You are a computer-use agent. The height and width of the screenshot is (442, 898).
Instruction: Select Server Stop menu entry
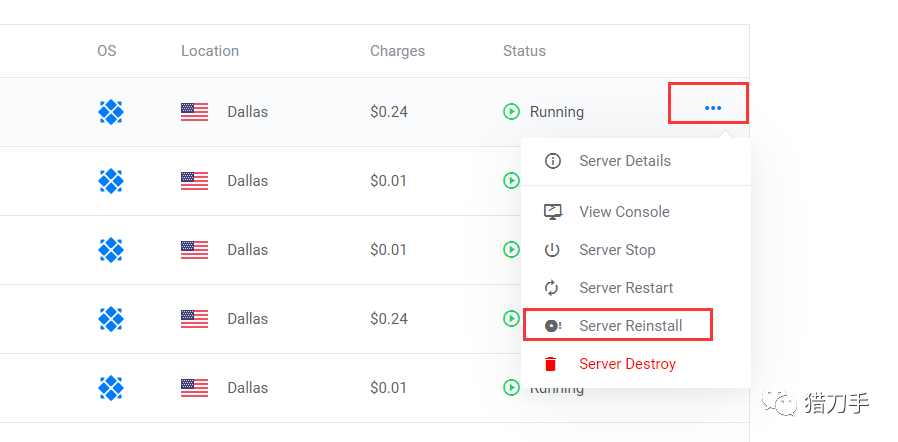(617, 250)
